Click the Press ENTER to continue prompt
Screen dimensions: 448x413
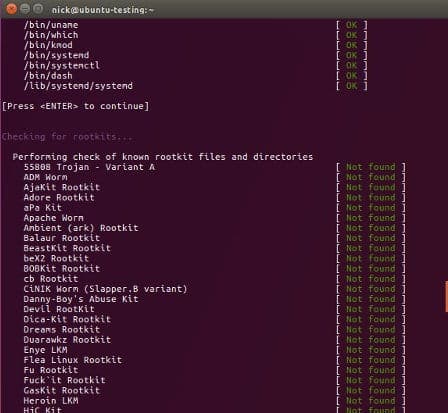pyautogui.click(x=76, y=106)
